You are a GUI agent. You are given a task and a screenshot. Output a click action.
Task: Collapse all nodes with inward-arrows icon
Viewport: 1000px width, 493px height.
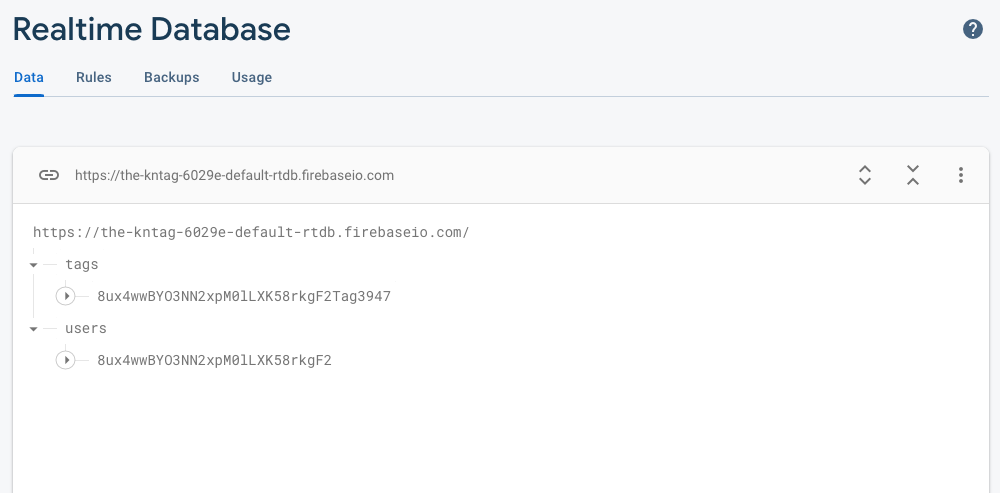(x=913, y=175)
